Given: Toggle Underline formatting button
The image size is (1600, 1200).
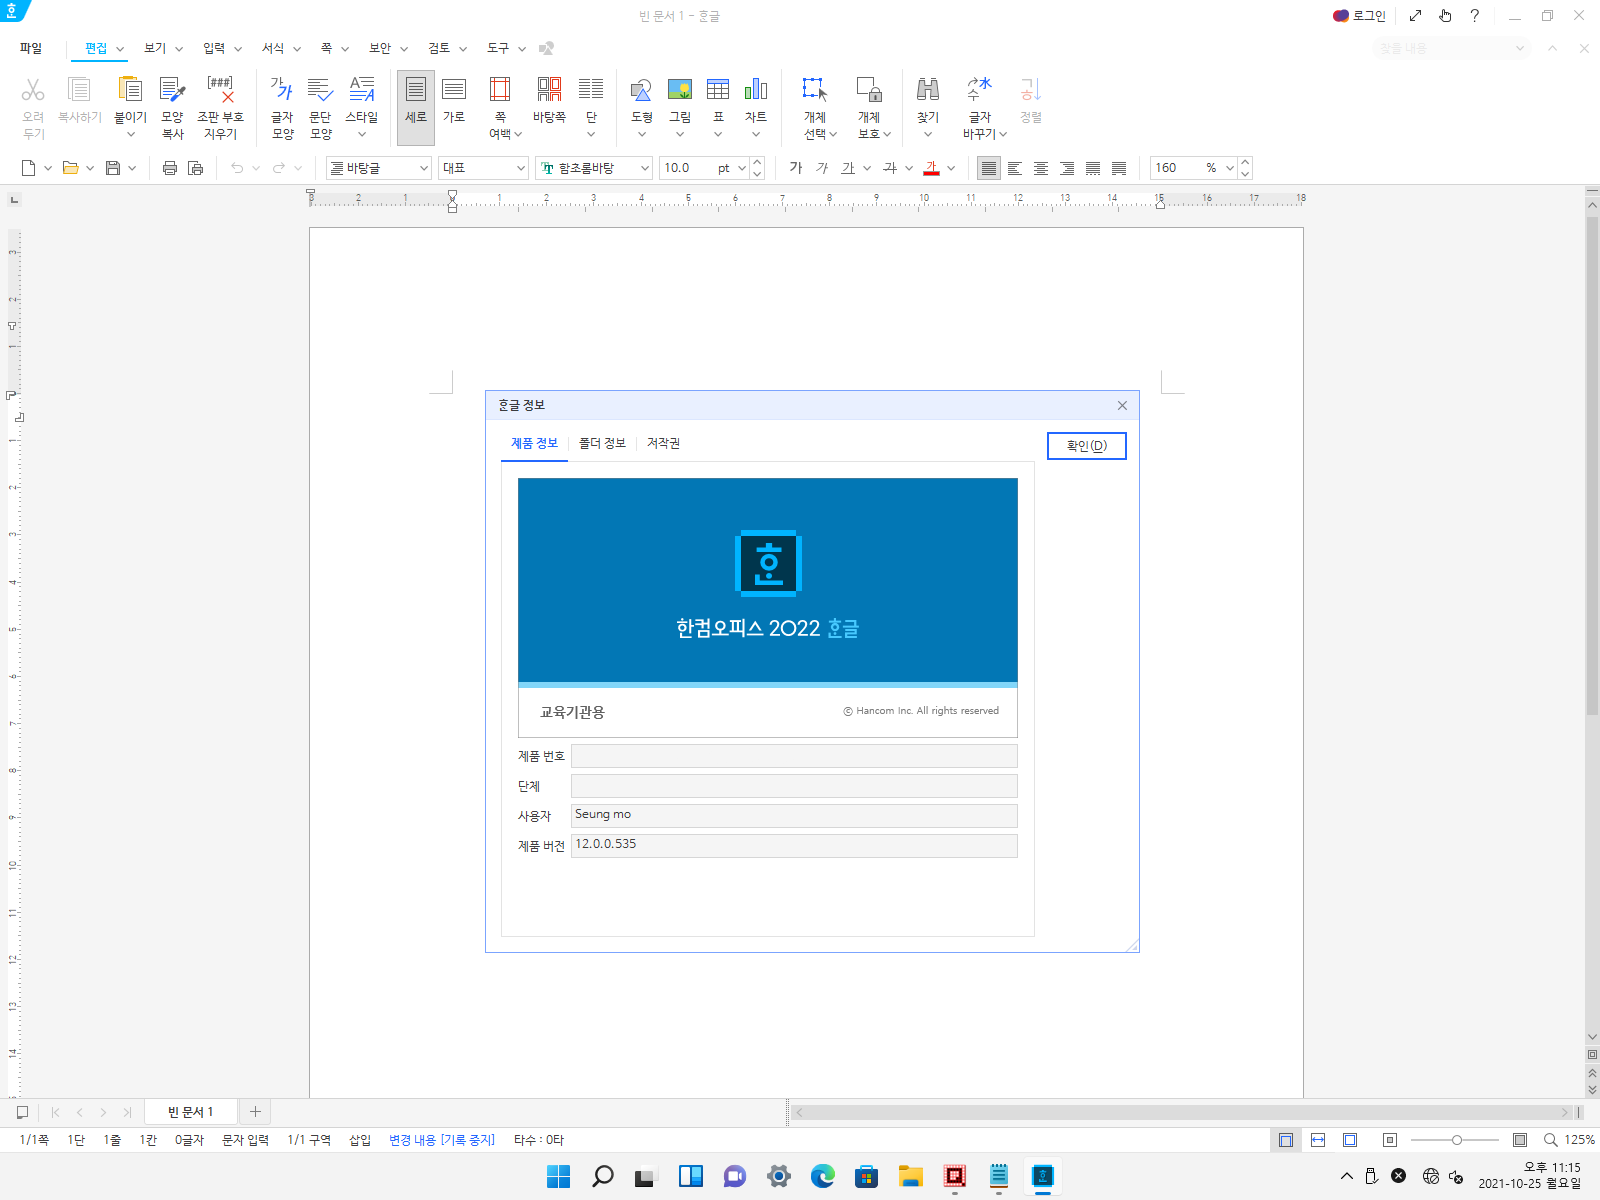Looking at the screenshot, I should click(x=848, y=168).
